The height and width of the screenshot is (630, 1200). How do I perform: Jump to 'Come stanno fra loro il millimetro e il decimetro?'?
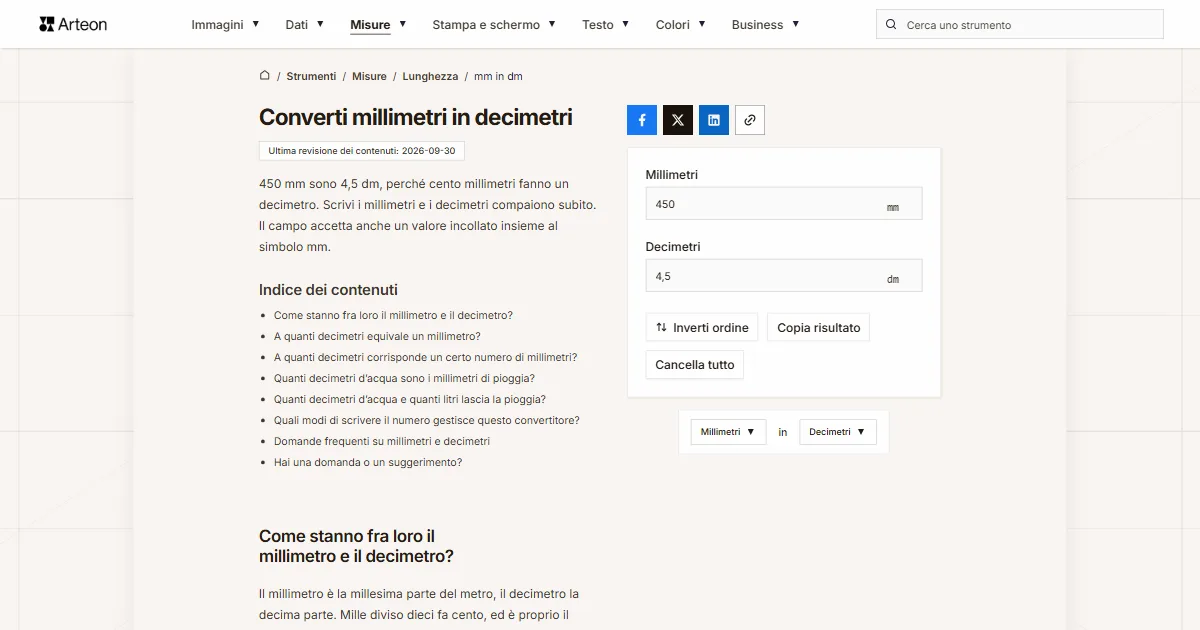click(x=393, y=315)
